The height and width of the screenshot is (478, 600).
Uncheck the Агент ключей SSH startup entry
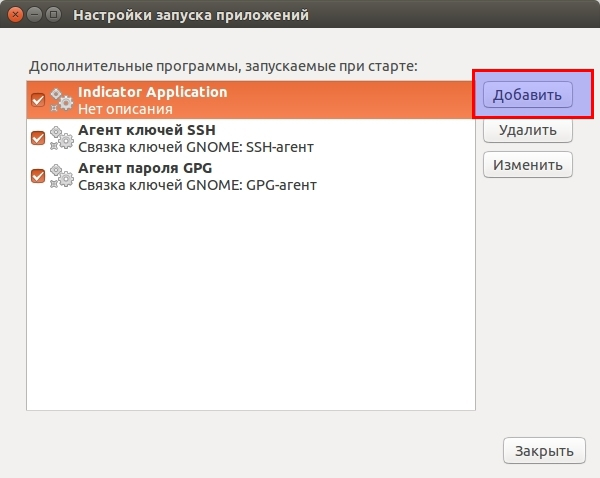[x=38, y=138]
